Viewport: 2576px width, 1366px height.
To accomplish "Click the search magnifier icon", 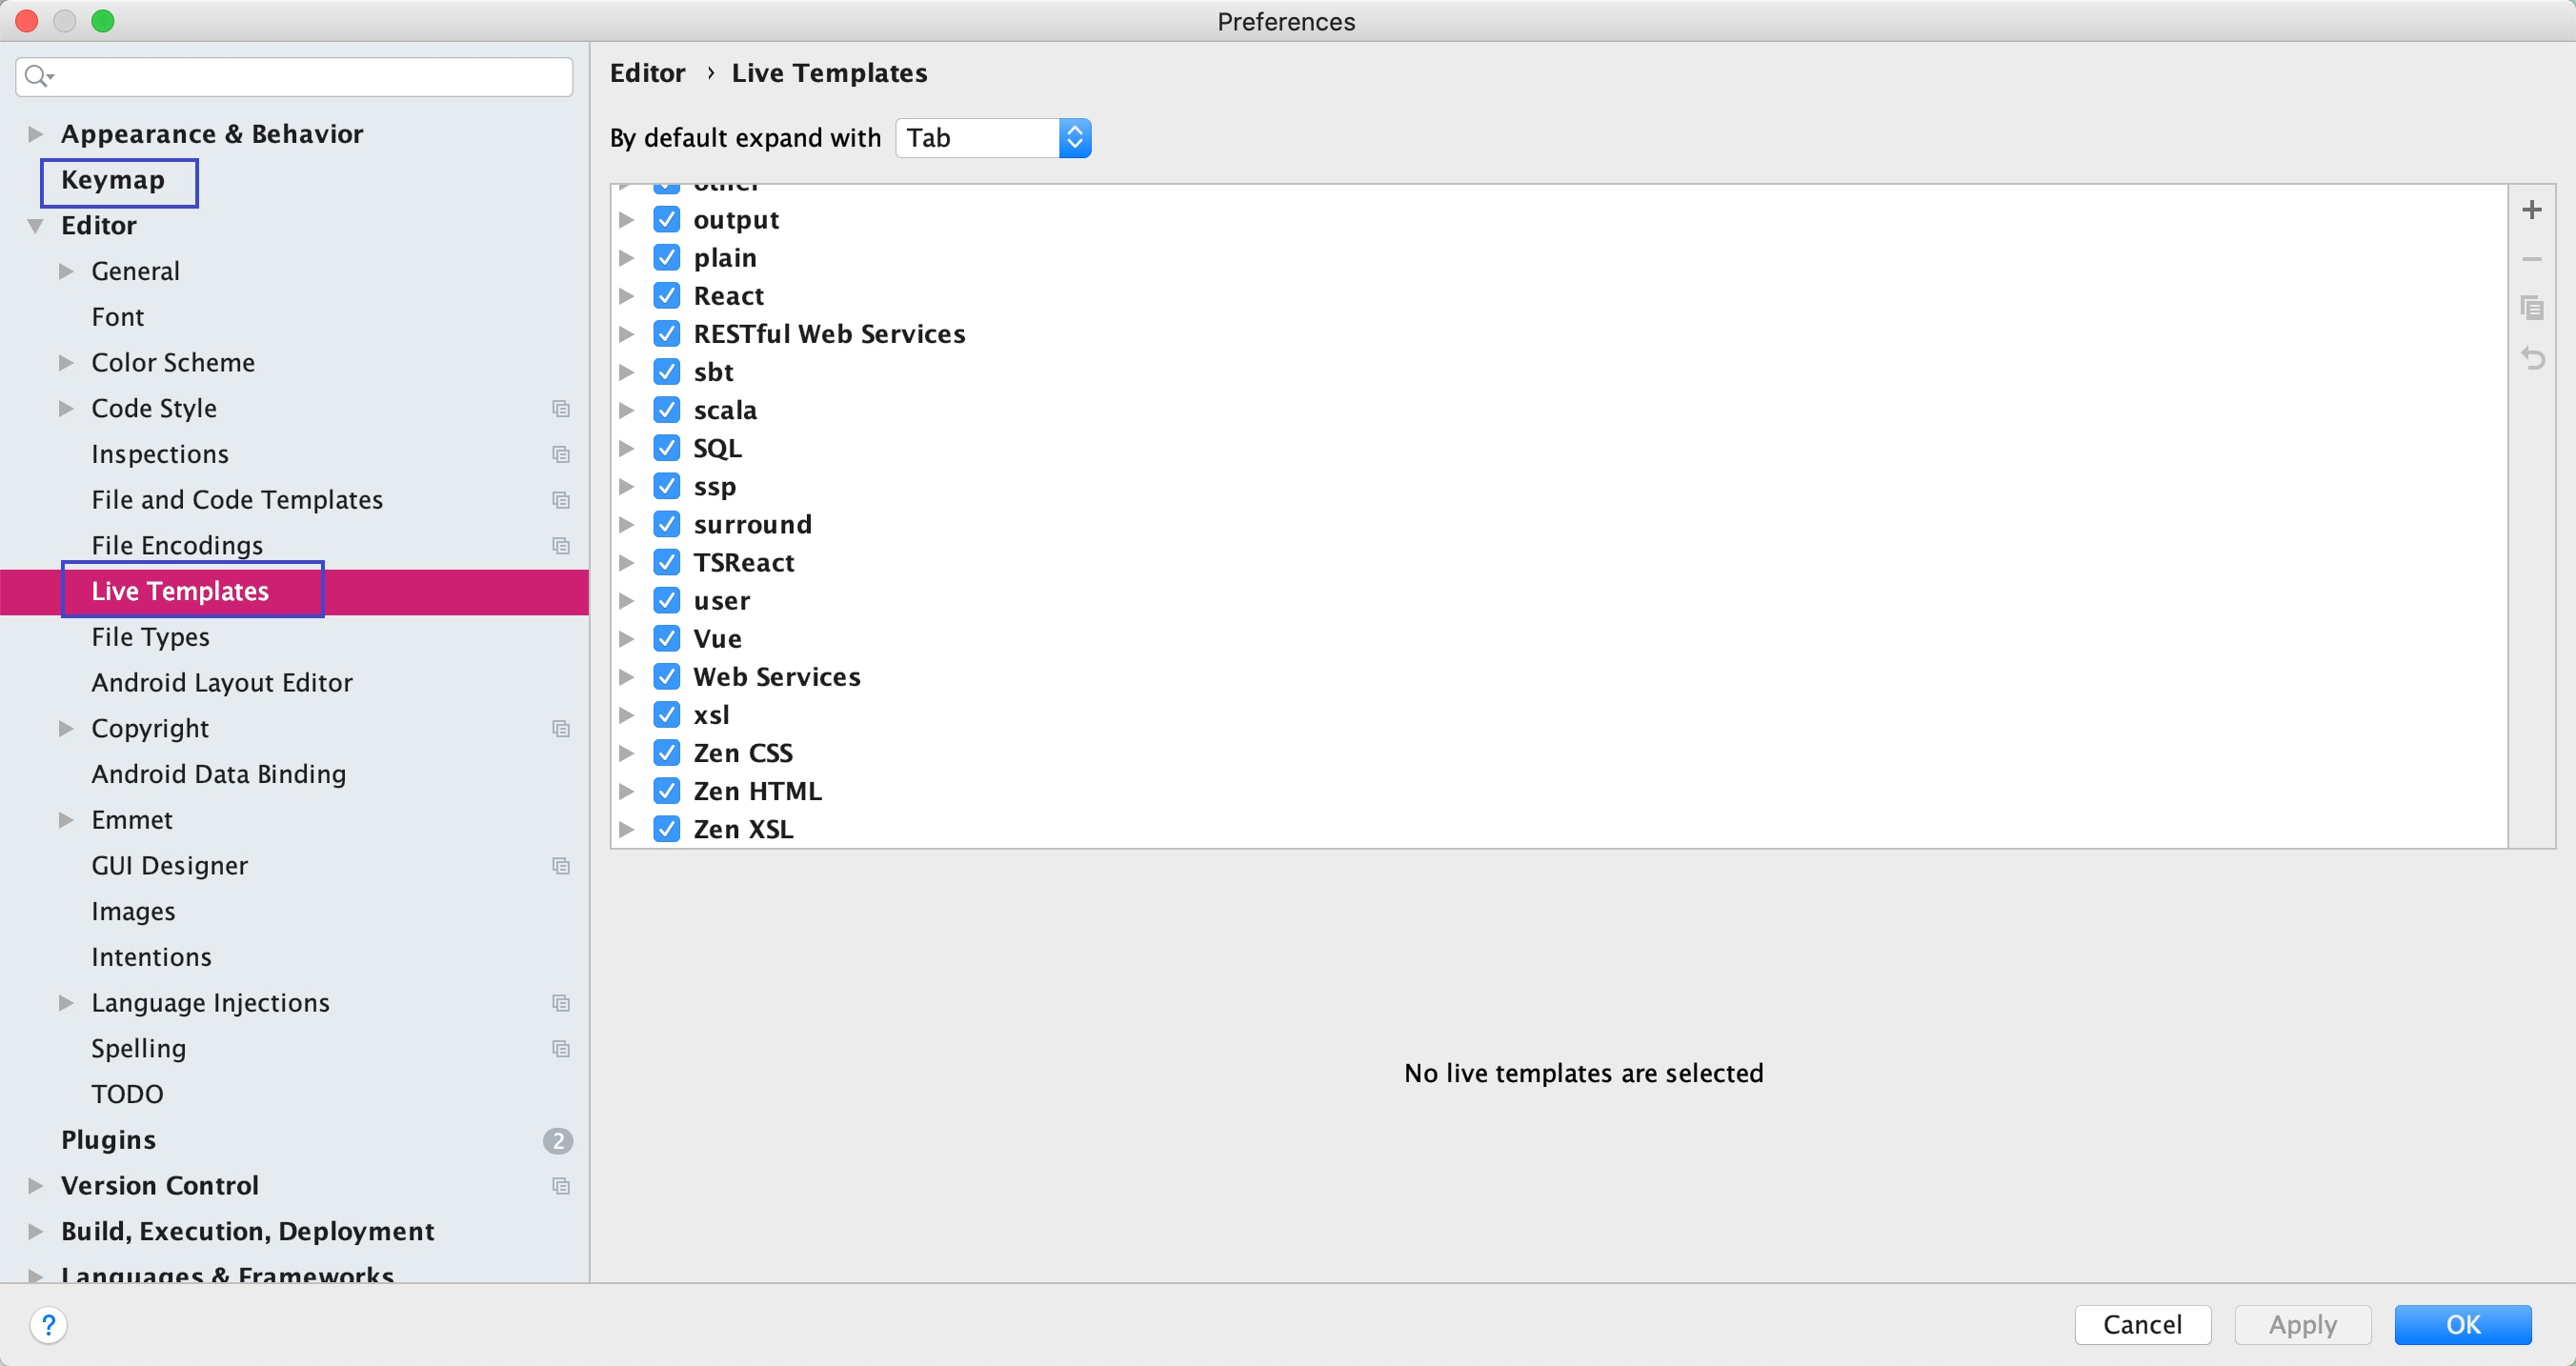I will (x=37, y=76).
